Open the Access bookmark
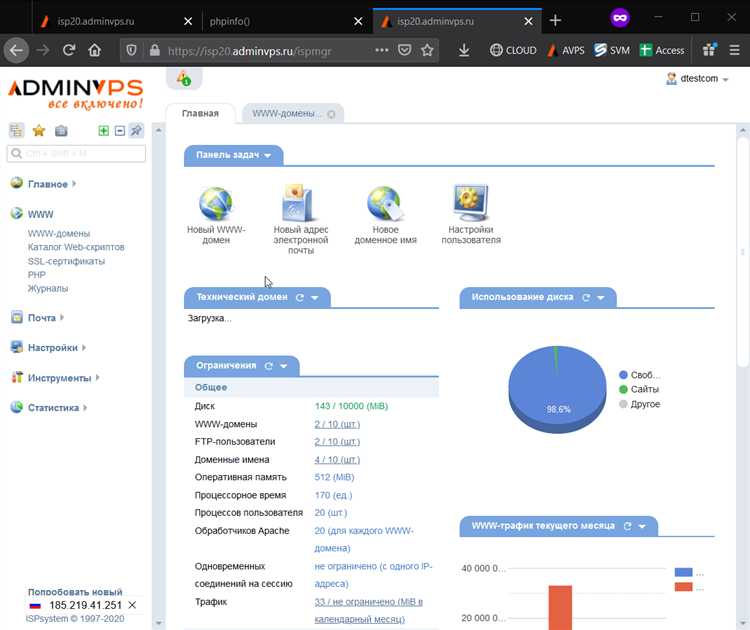750x630 pixels. click(x=662, y=50)
